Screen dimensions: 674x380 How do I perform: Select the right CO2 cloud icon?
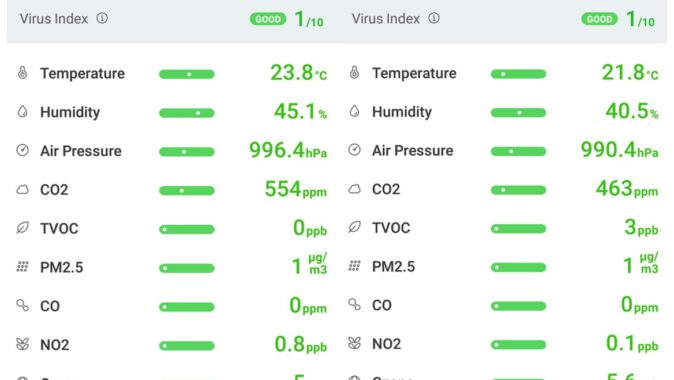click(x=354, y=189)
